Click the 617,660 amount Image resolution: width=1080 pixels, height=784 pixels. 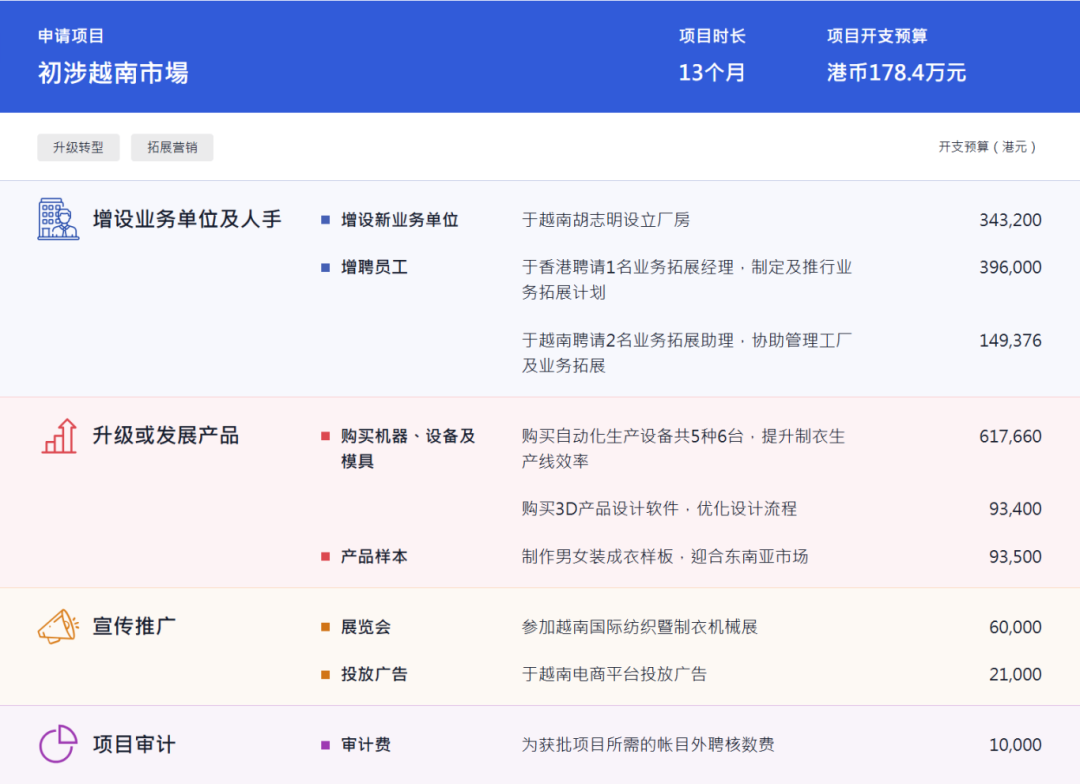coord(1010,436)
